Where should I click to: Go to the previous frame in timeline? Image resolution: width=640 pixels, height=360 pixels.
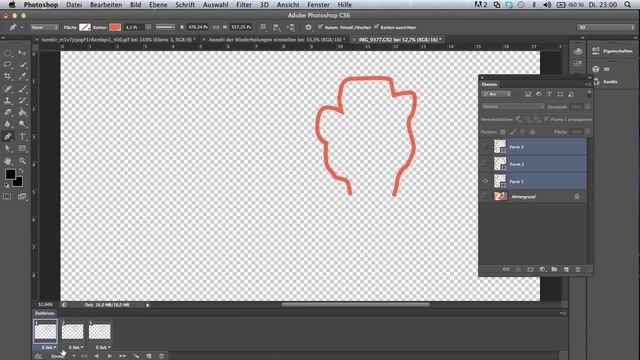pos(96,356)
